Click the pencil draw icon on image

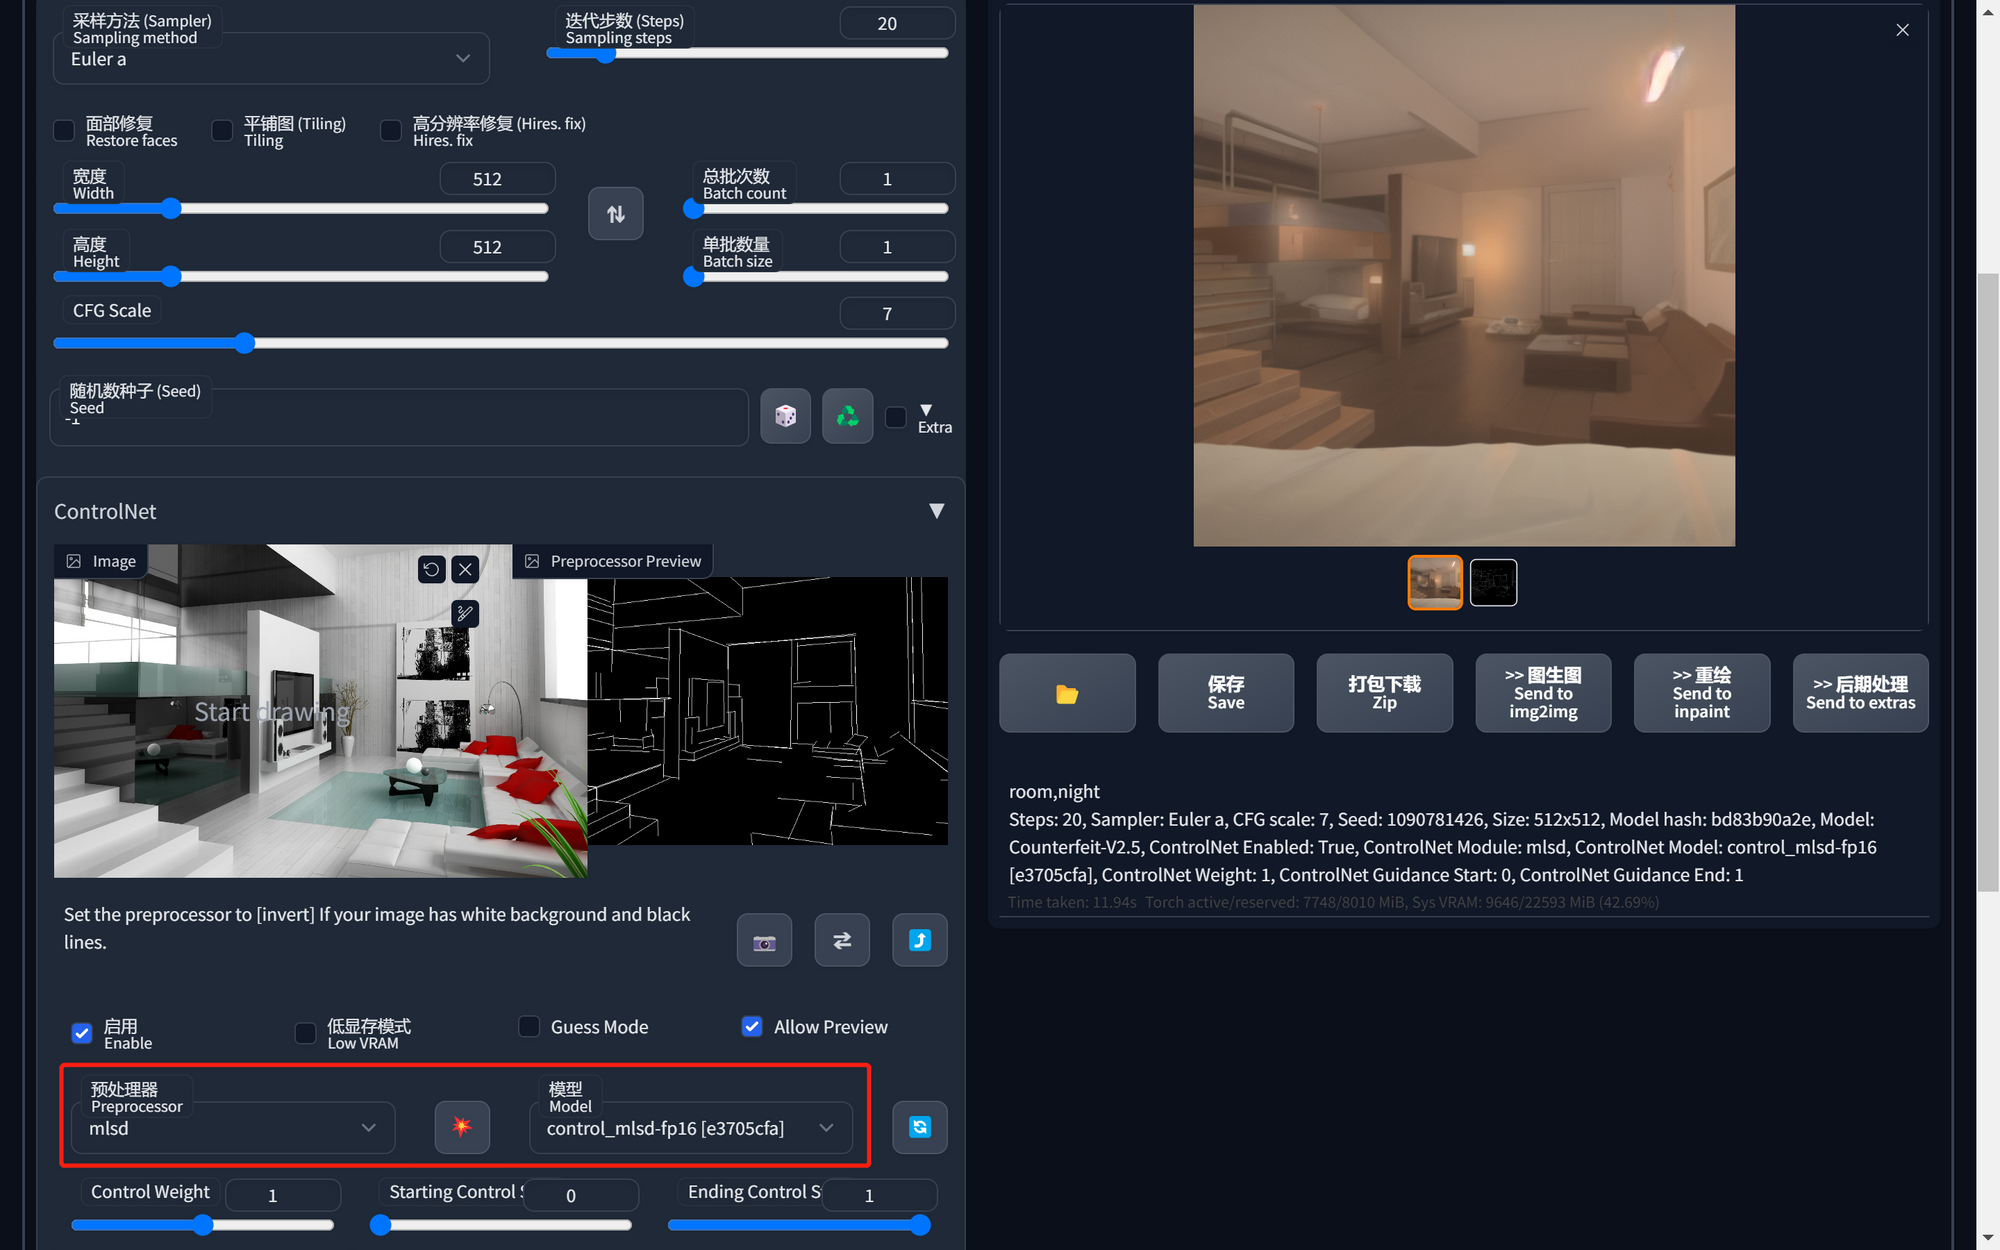[465, 613]
